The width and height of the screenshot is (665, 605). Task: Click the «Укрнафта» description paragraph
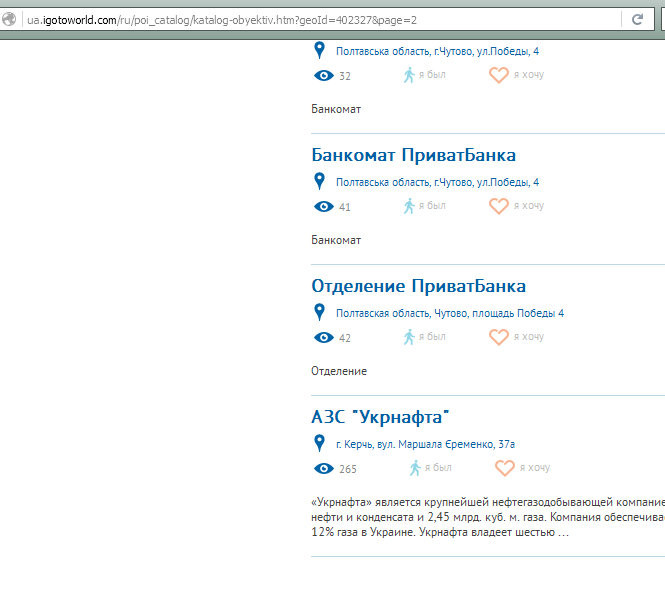488,517
